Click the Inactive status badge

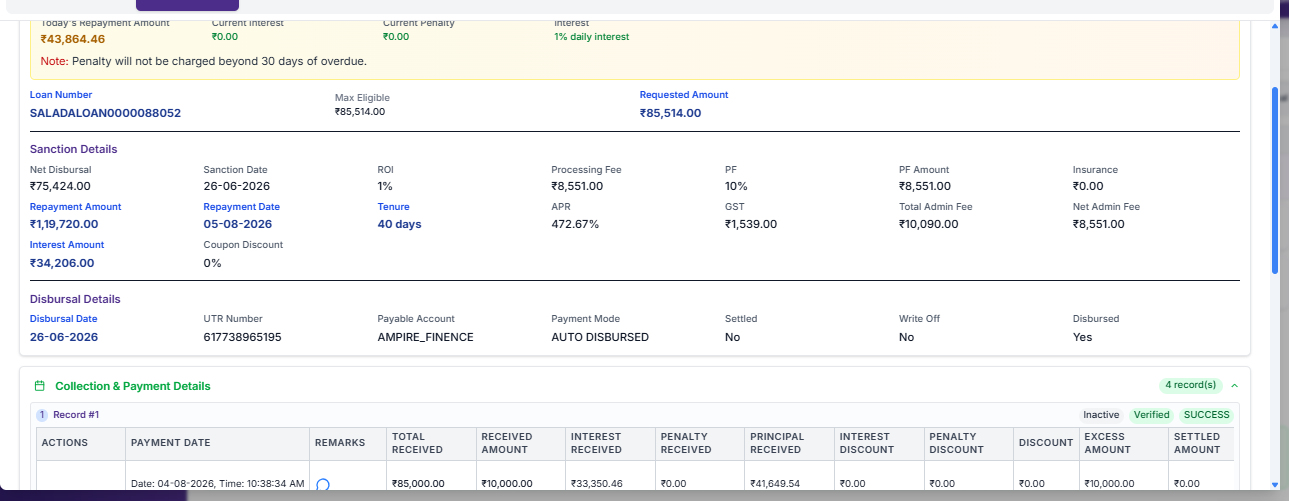[x=1101, y=415]
